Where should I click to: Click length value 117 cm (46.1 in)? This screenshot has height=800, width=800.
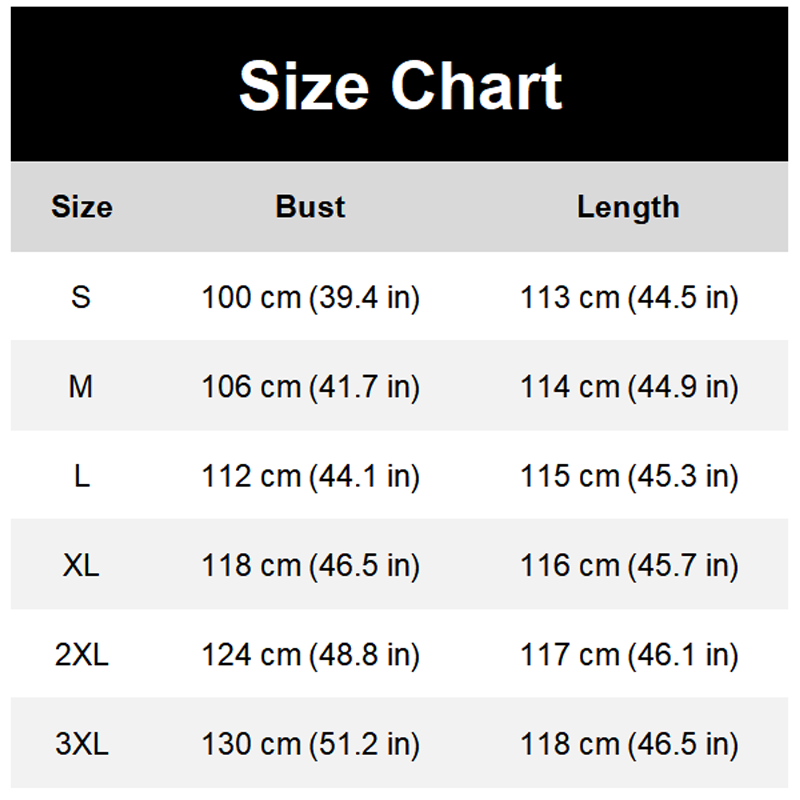pos(629,656)
